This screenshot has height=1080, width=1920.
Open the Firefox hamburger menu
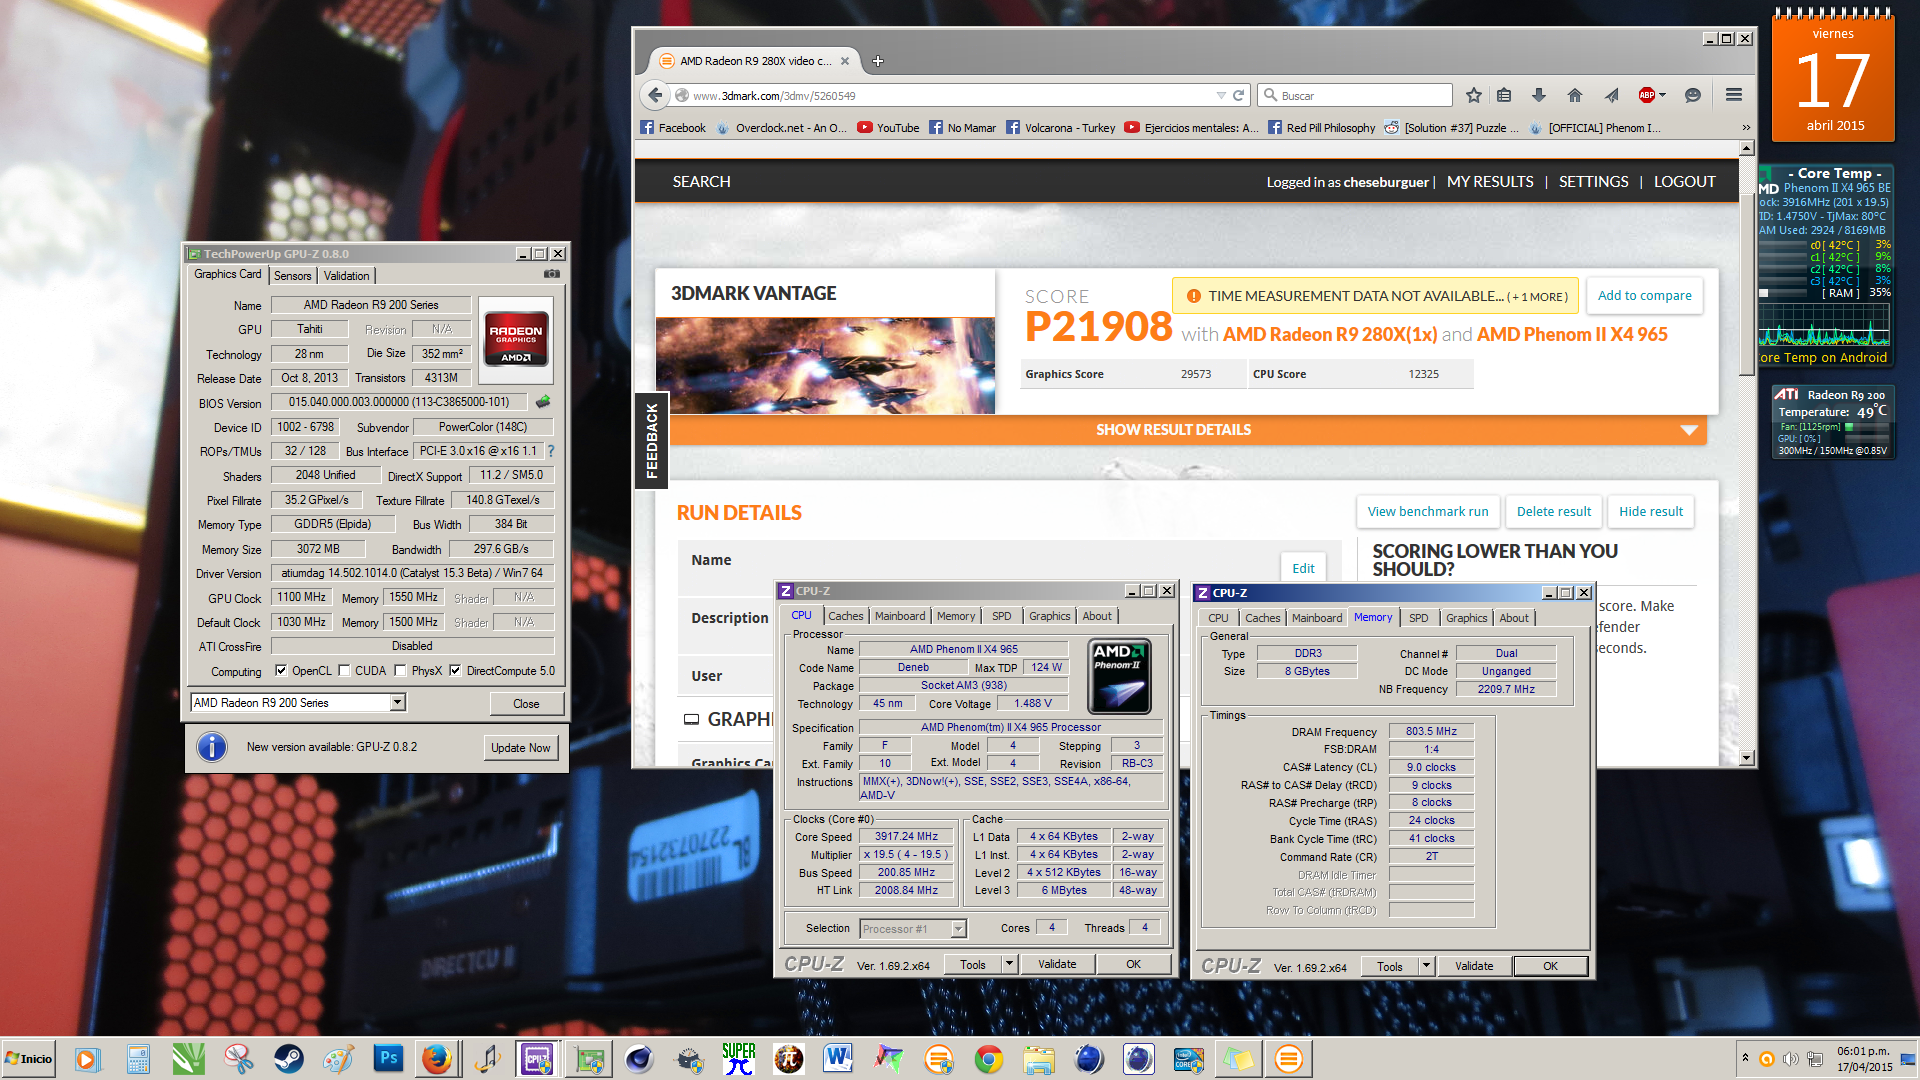point(1734,96)
